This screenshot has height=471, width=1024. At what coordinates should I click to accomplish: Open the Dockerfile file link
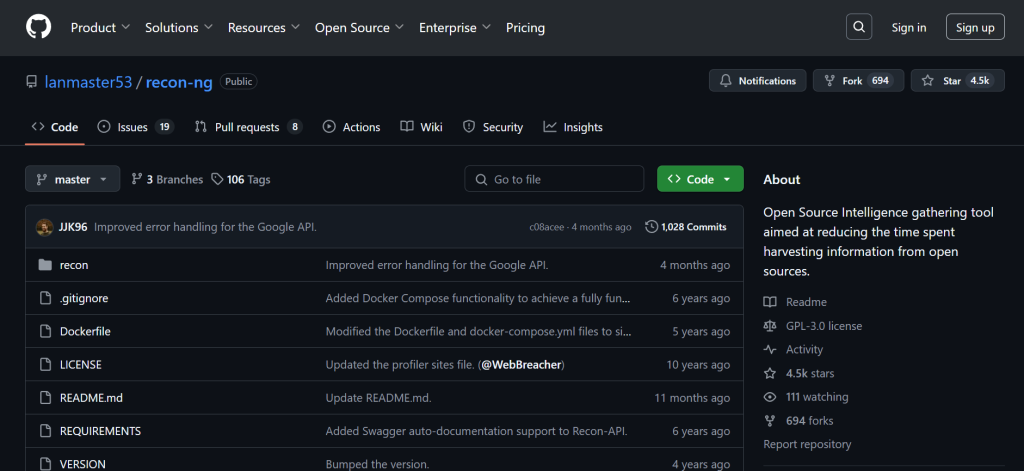click(x=87, y=331)
